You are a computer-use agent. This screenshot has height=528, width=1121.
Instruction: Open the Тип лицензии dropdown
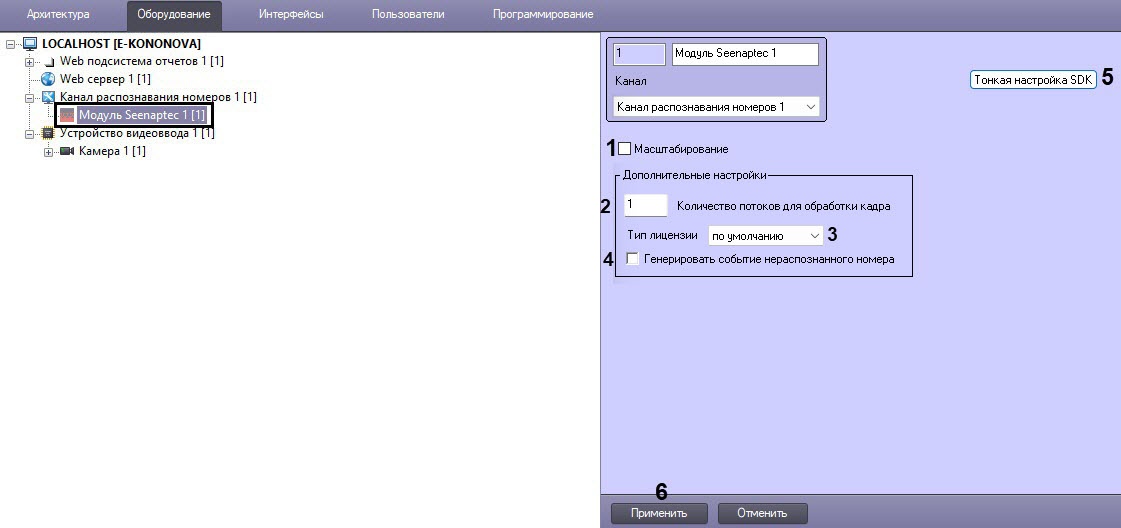766,236
